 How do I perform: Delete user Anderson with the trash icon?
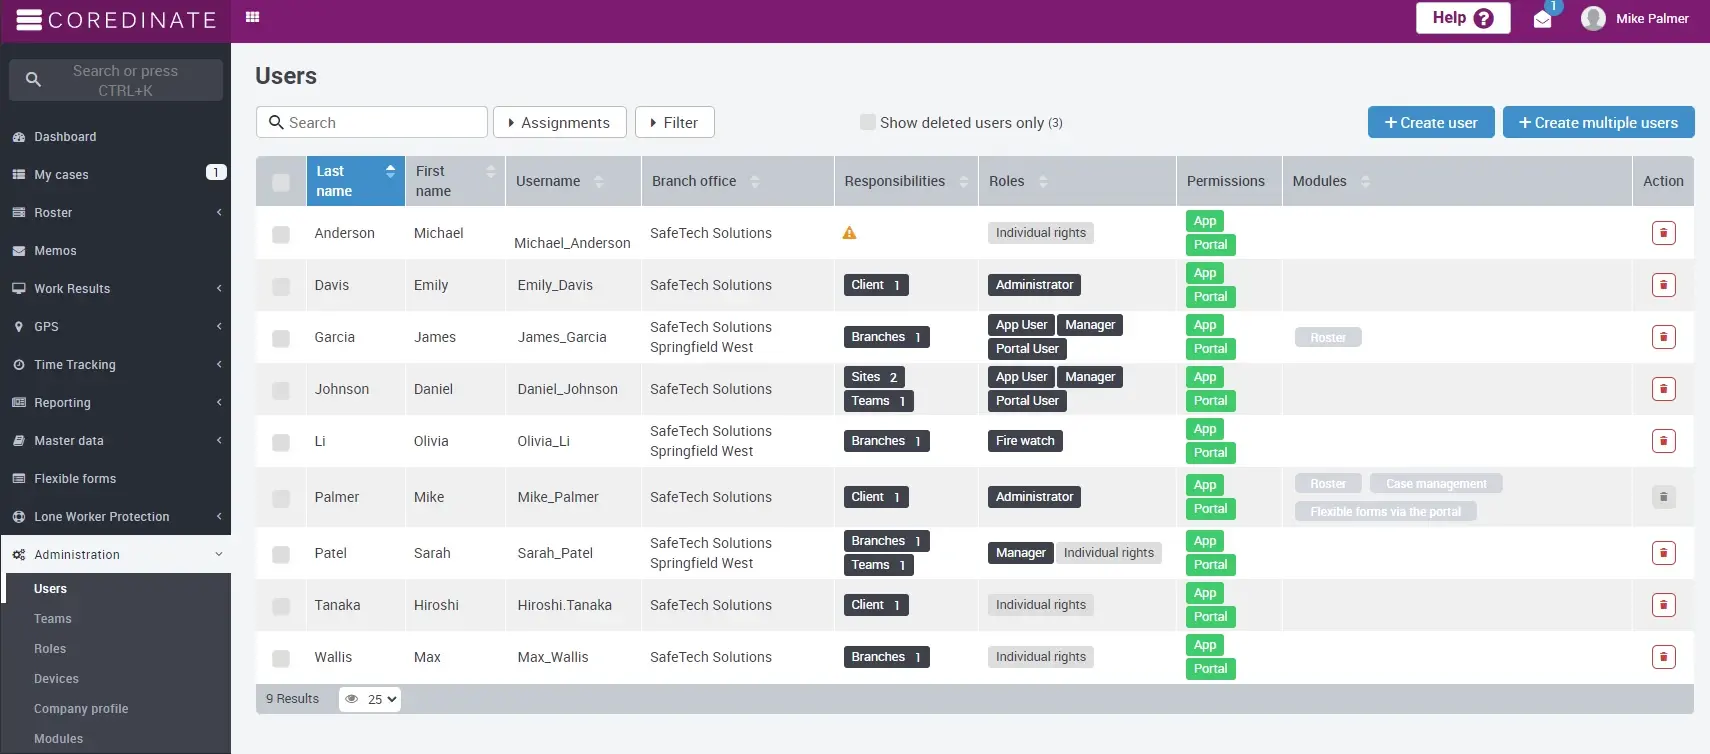pyautogui.click(x=1663, y=233)
